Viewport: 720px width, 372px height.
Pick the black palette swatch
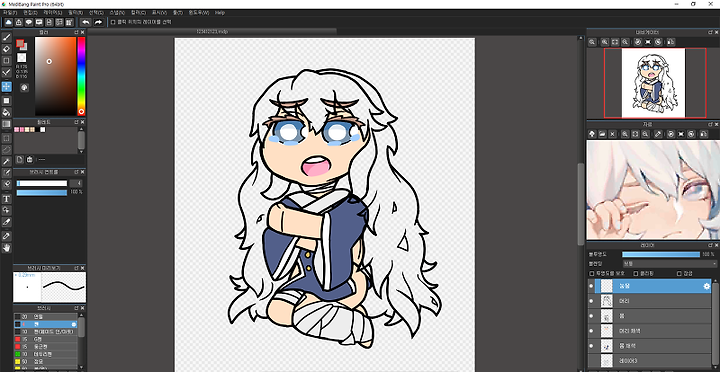[38, 130]
